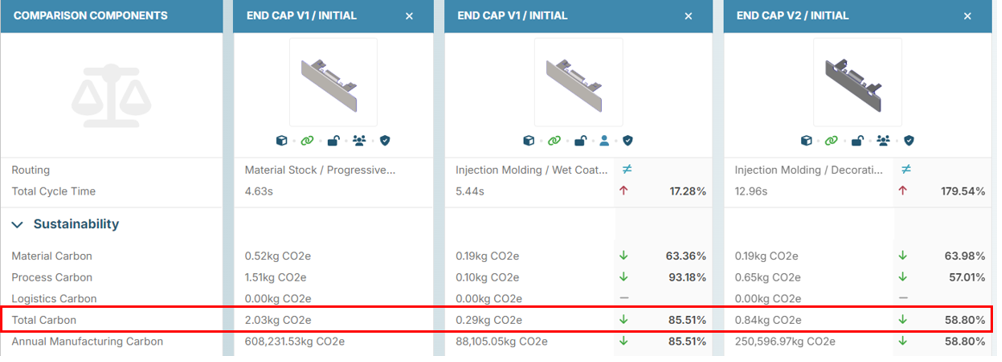Screen dimensions: 1002x362
Task: Click the unlocked padlock icon in End Cap V2 column
Action: pos(857,141)
